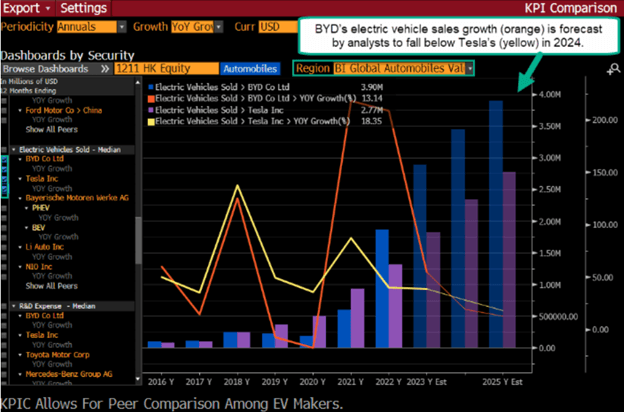Toggle the PHEV checkbox
The width and height of the screenshot is (624, 412).
point(4,208)
